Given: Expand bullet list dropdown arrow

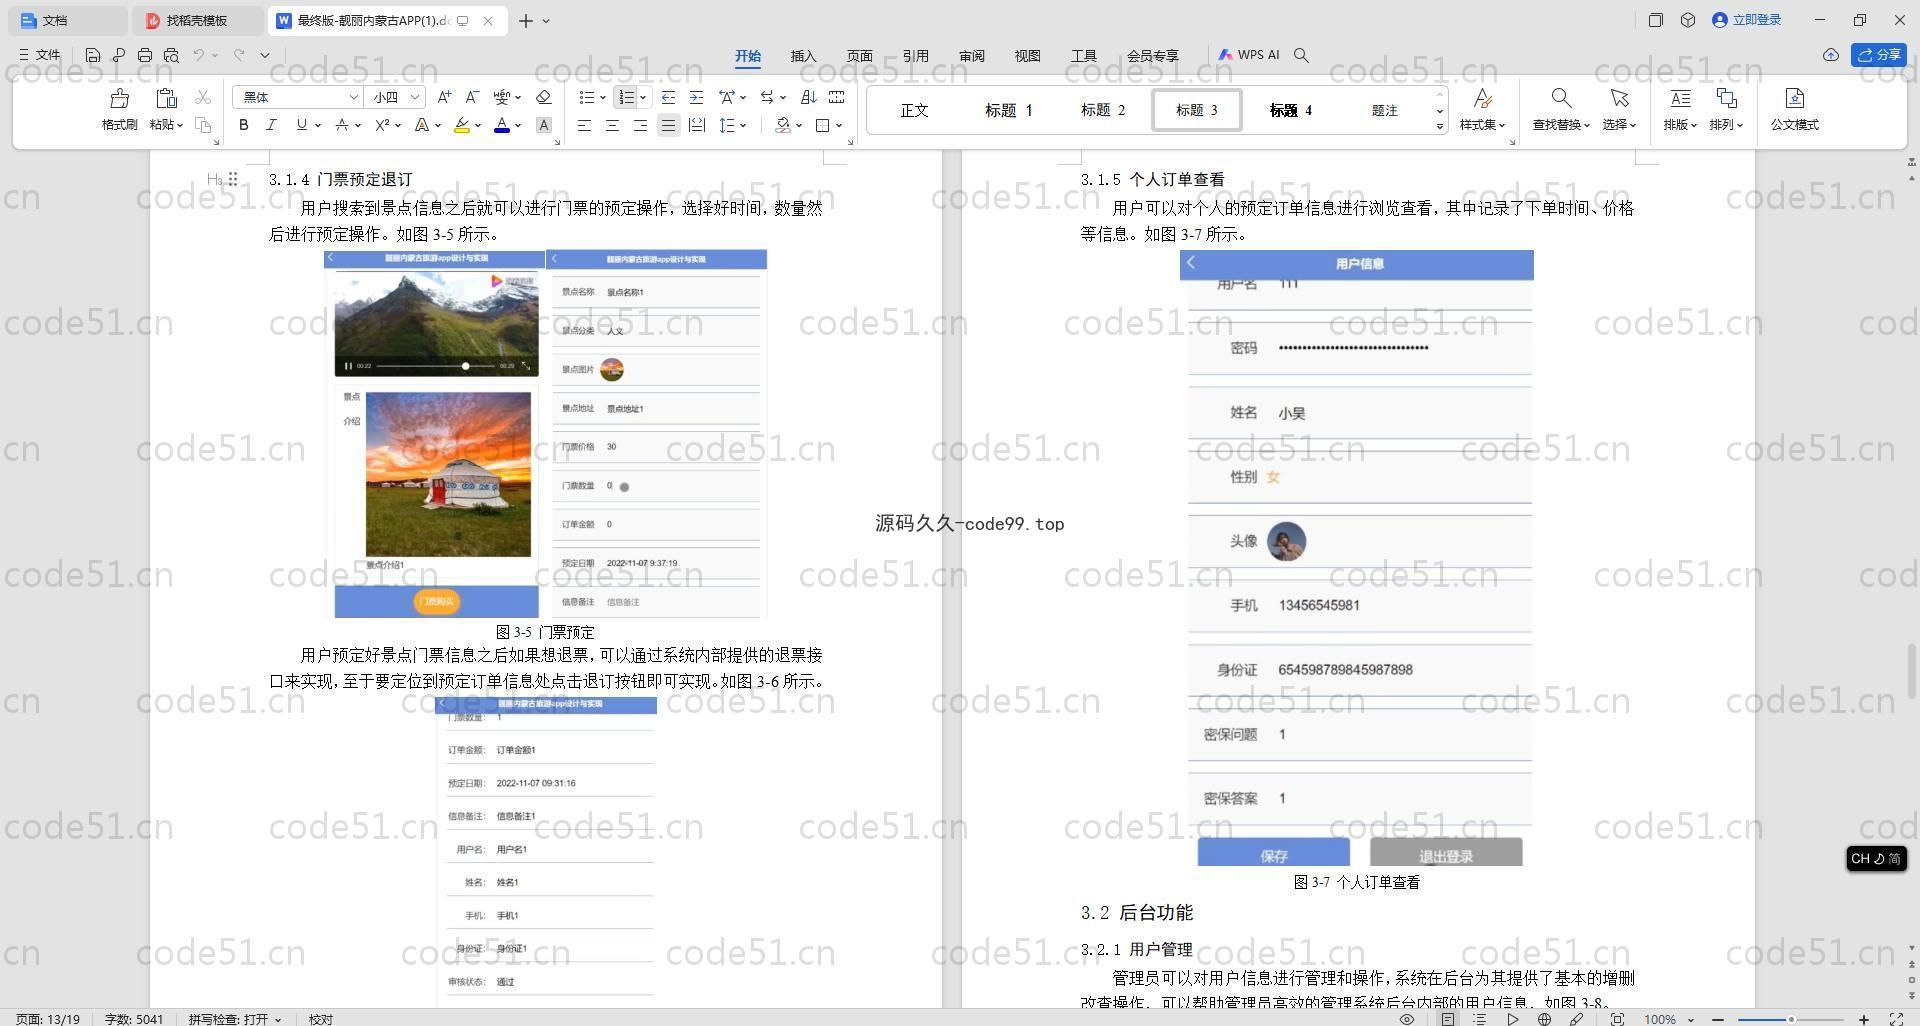Looking at the screenshot, I should tap(602, 97).
